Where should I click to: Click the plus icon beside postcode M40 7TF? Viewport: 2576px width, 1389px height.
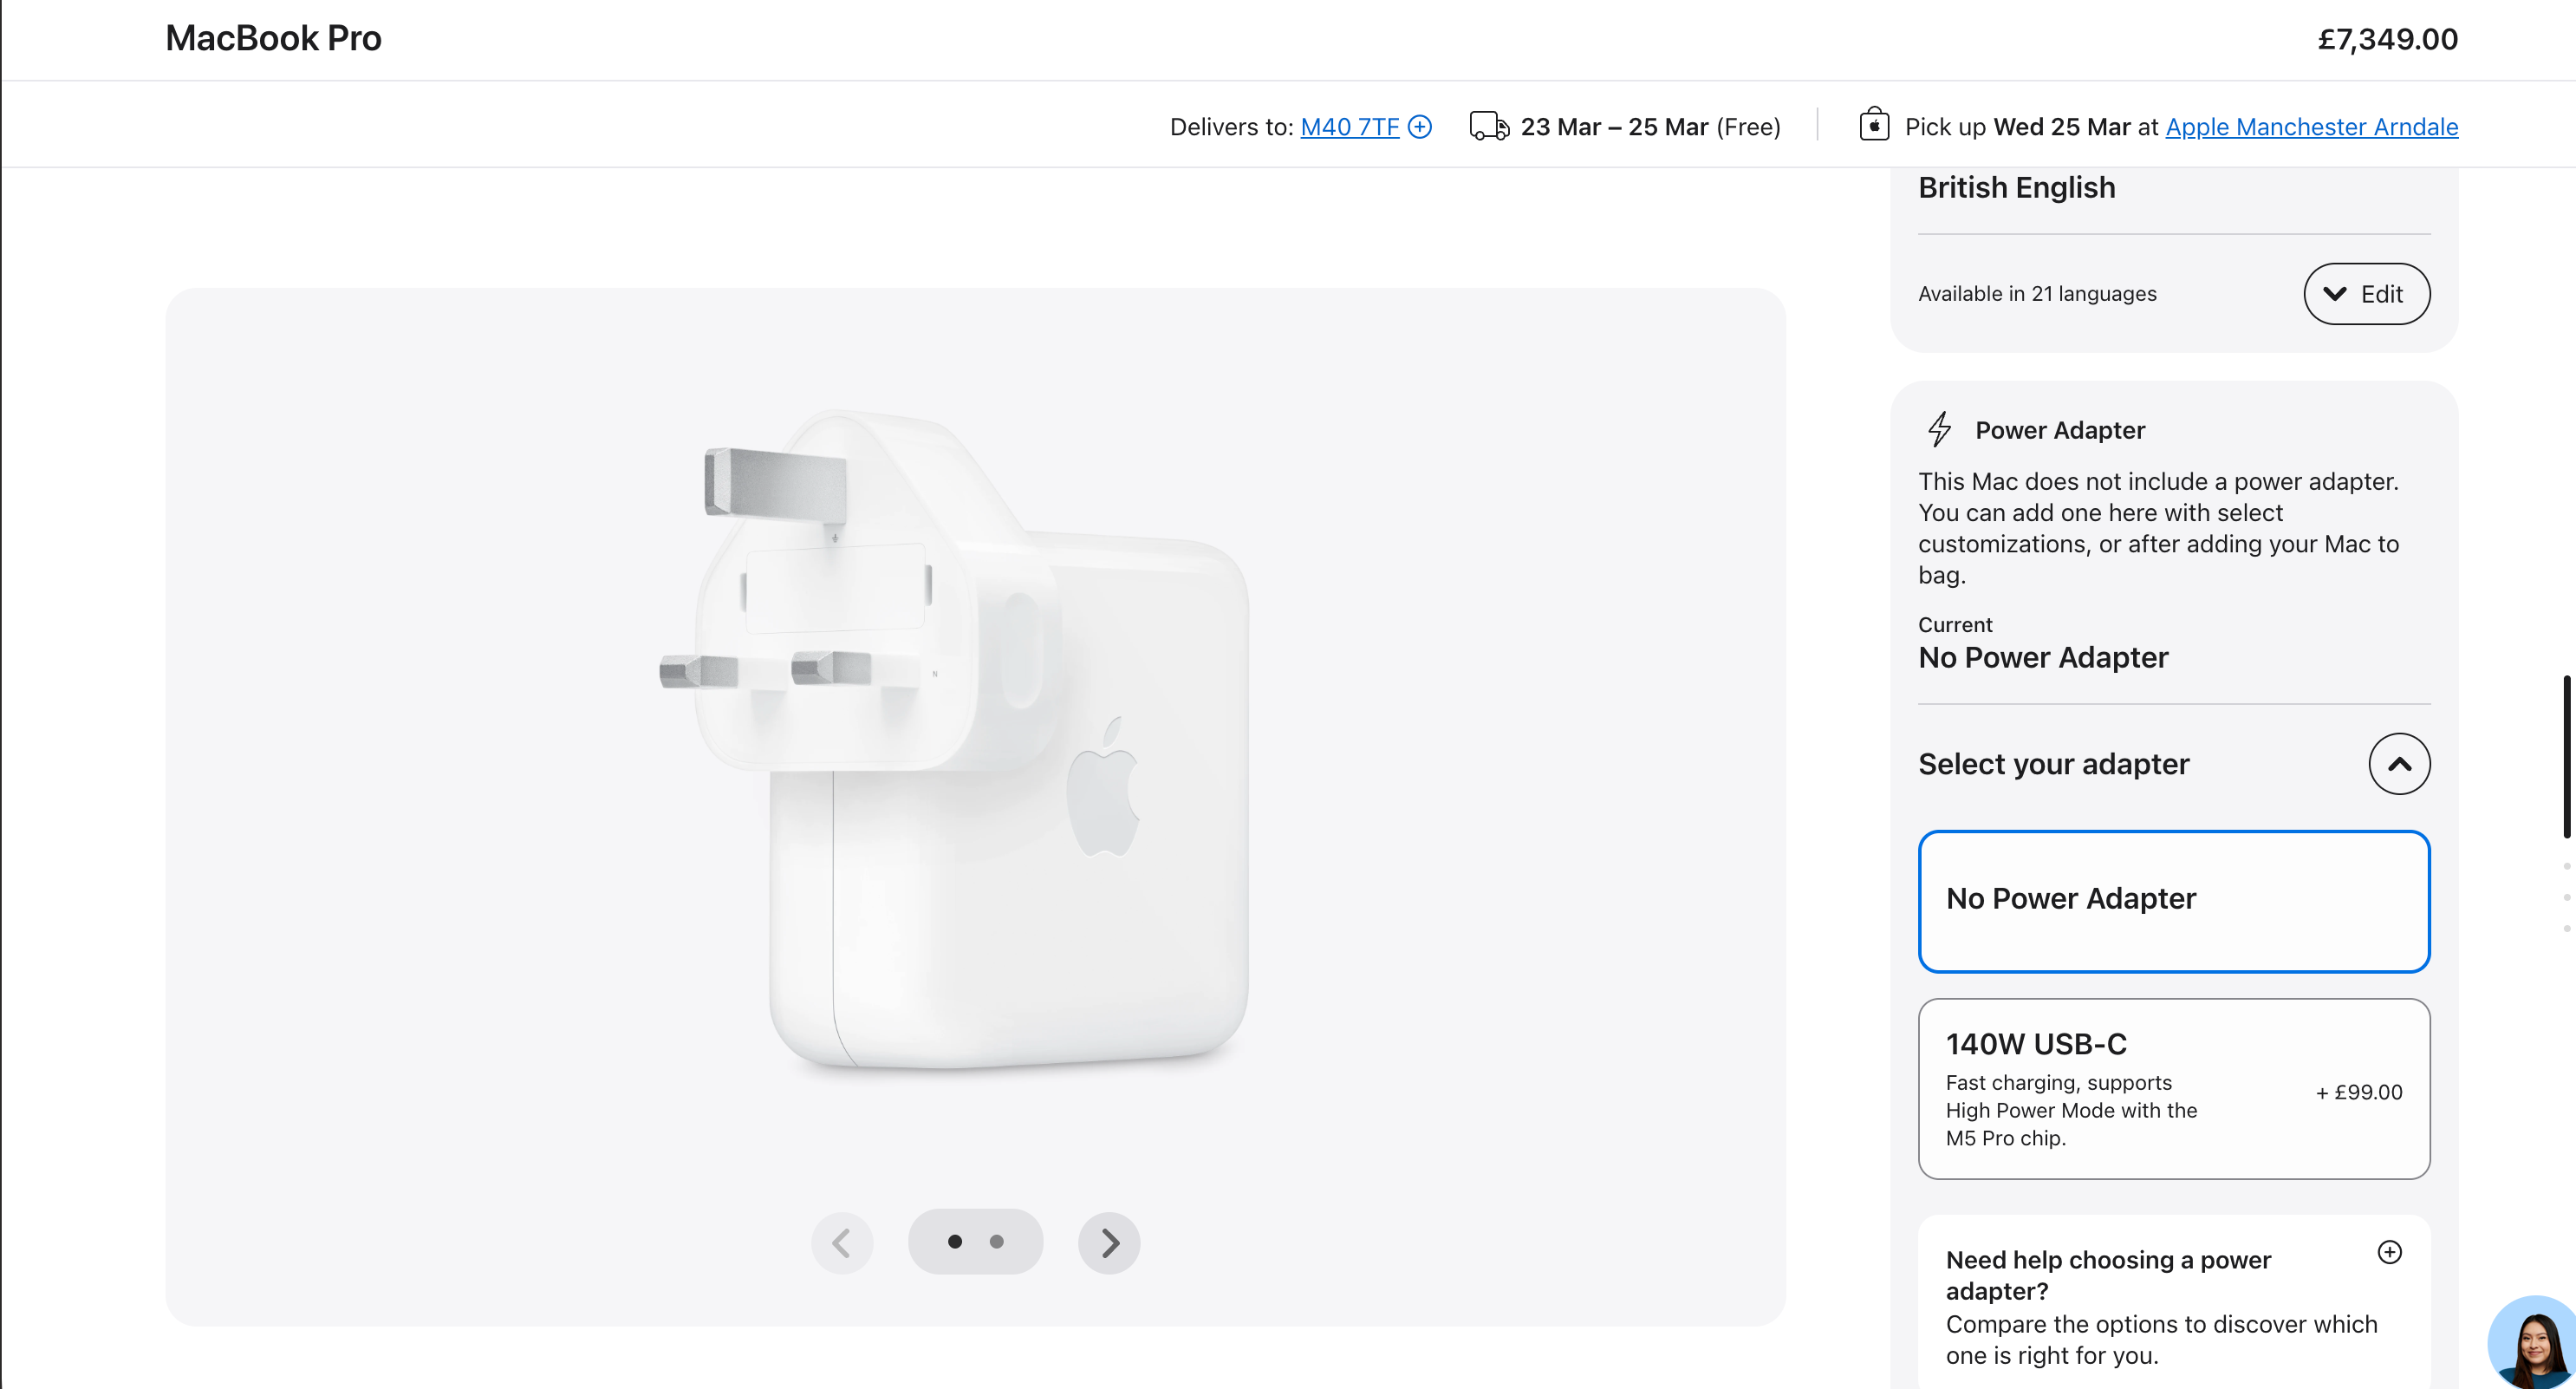coord(1420,127)
